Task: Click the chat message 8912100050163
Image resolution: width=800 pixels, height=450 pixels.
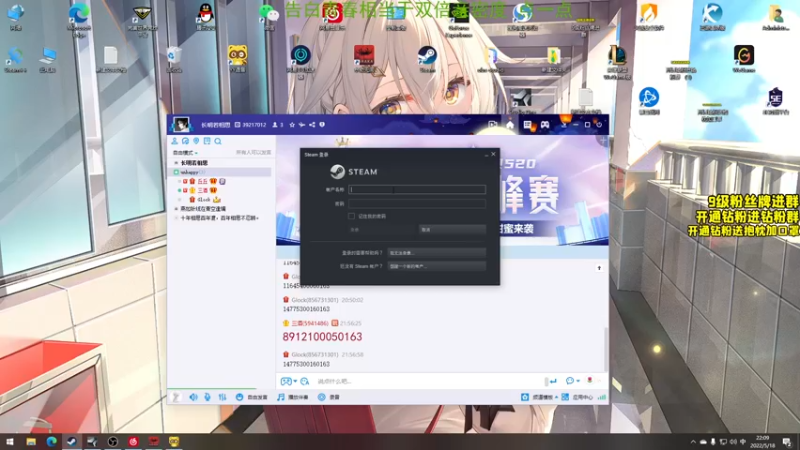Action: click(322, 337)
